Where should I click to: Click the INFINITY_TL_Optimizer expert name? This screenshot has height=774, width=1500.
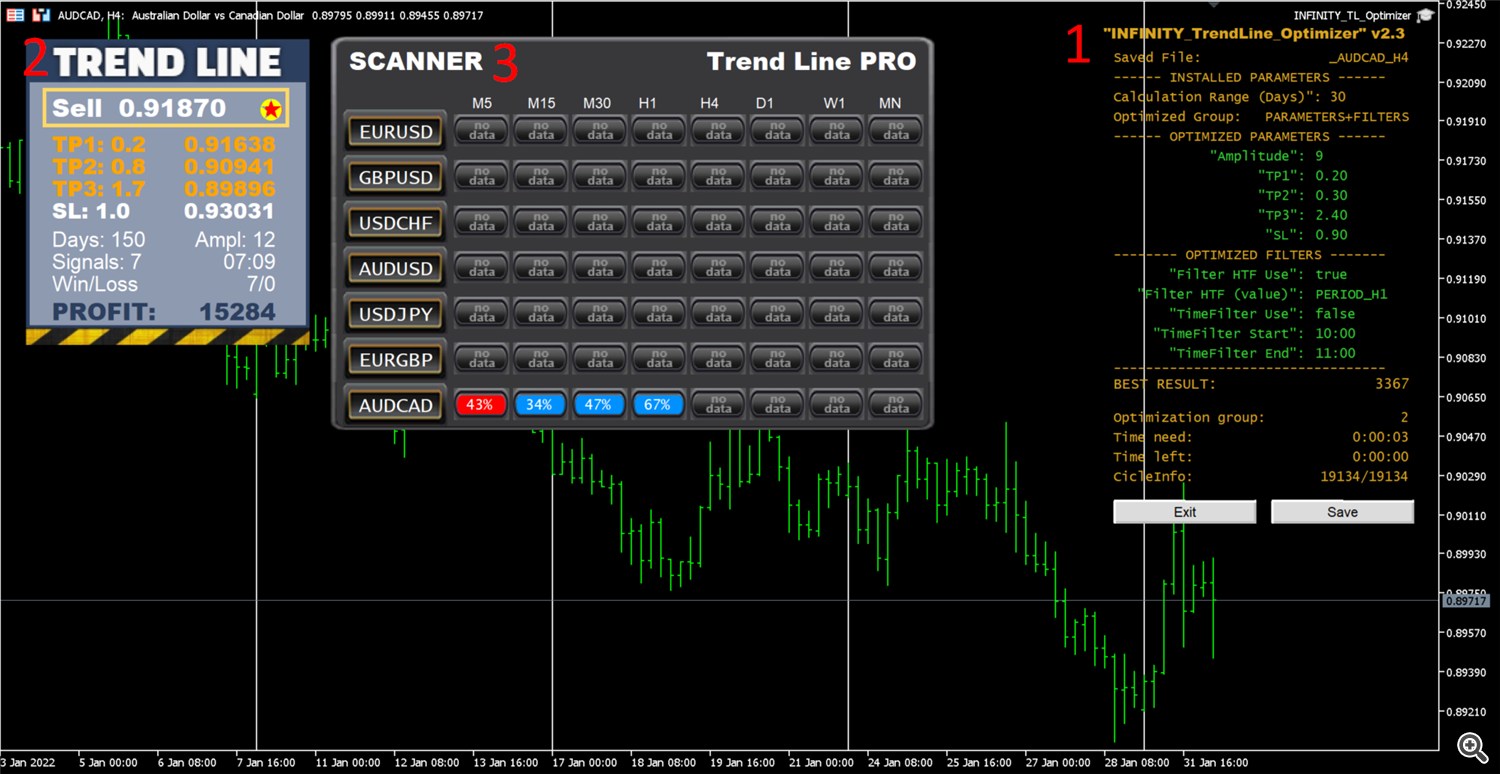pos(1352,16)
